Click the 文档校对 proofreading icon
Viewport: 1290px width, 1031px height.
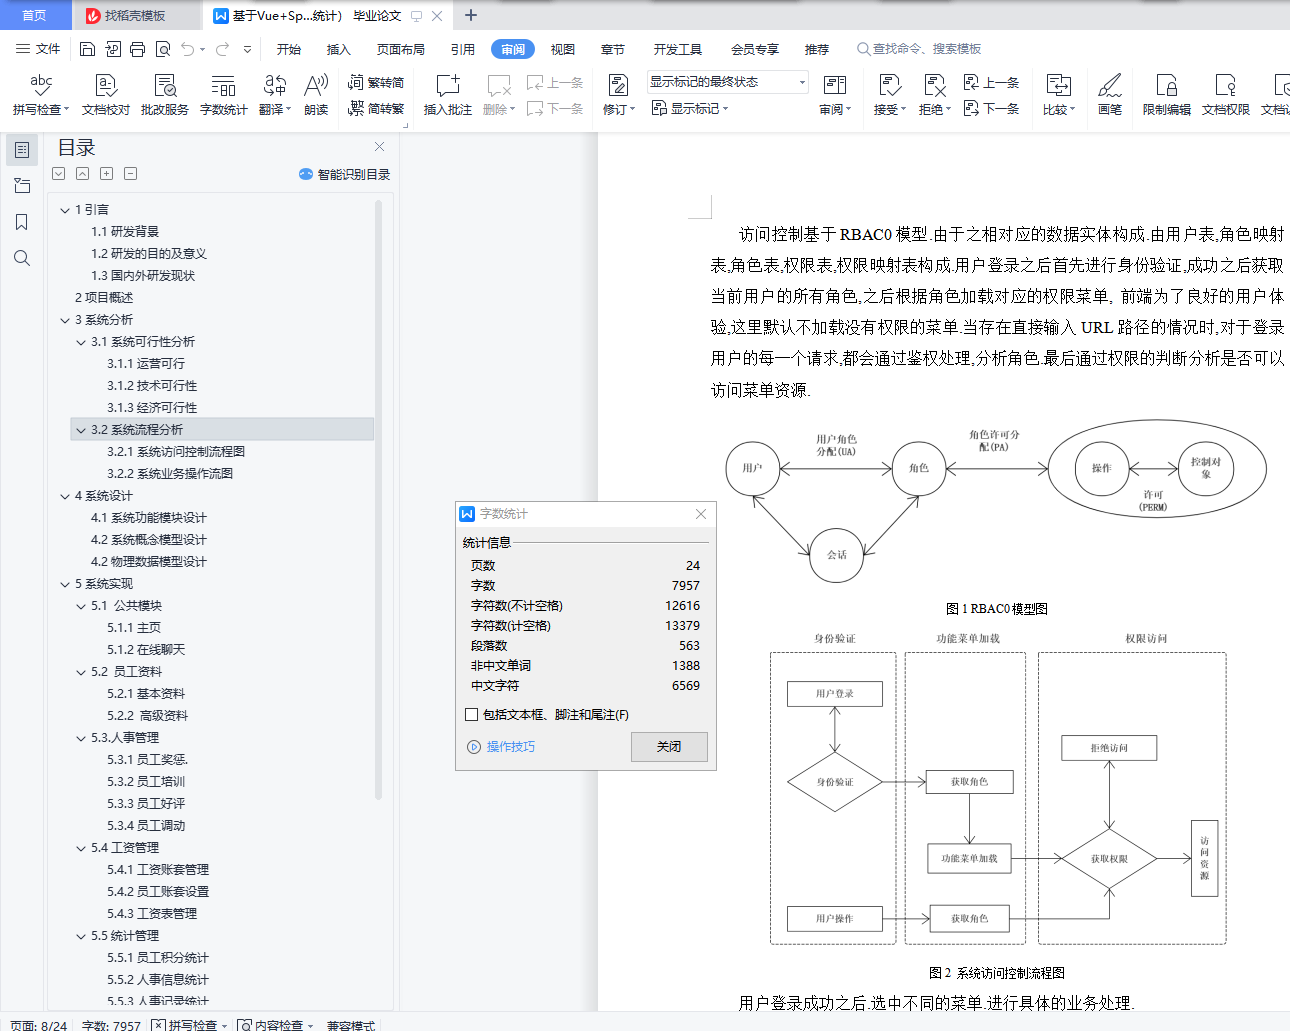(x=105, y=95)
